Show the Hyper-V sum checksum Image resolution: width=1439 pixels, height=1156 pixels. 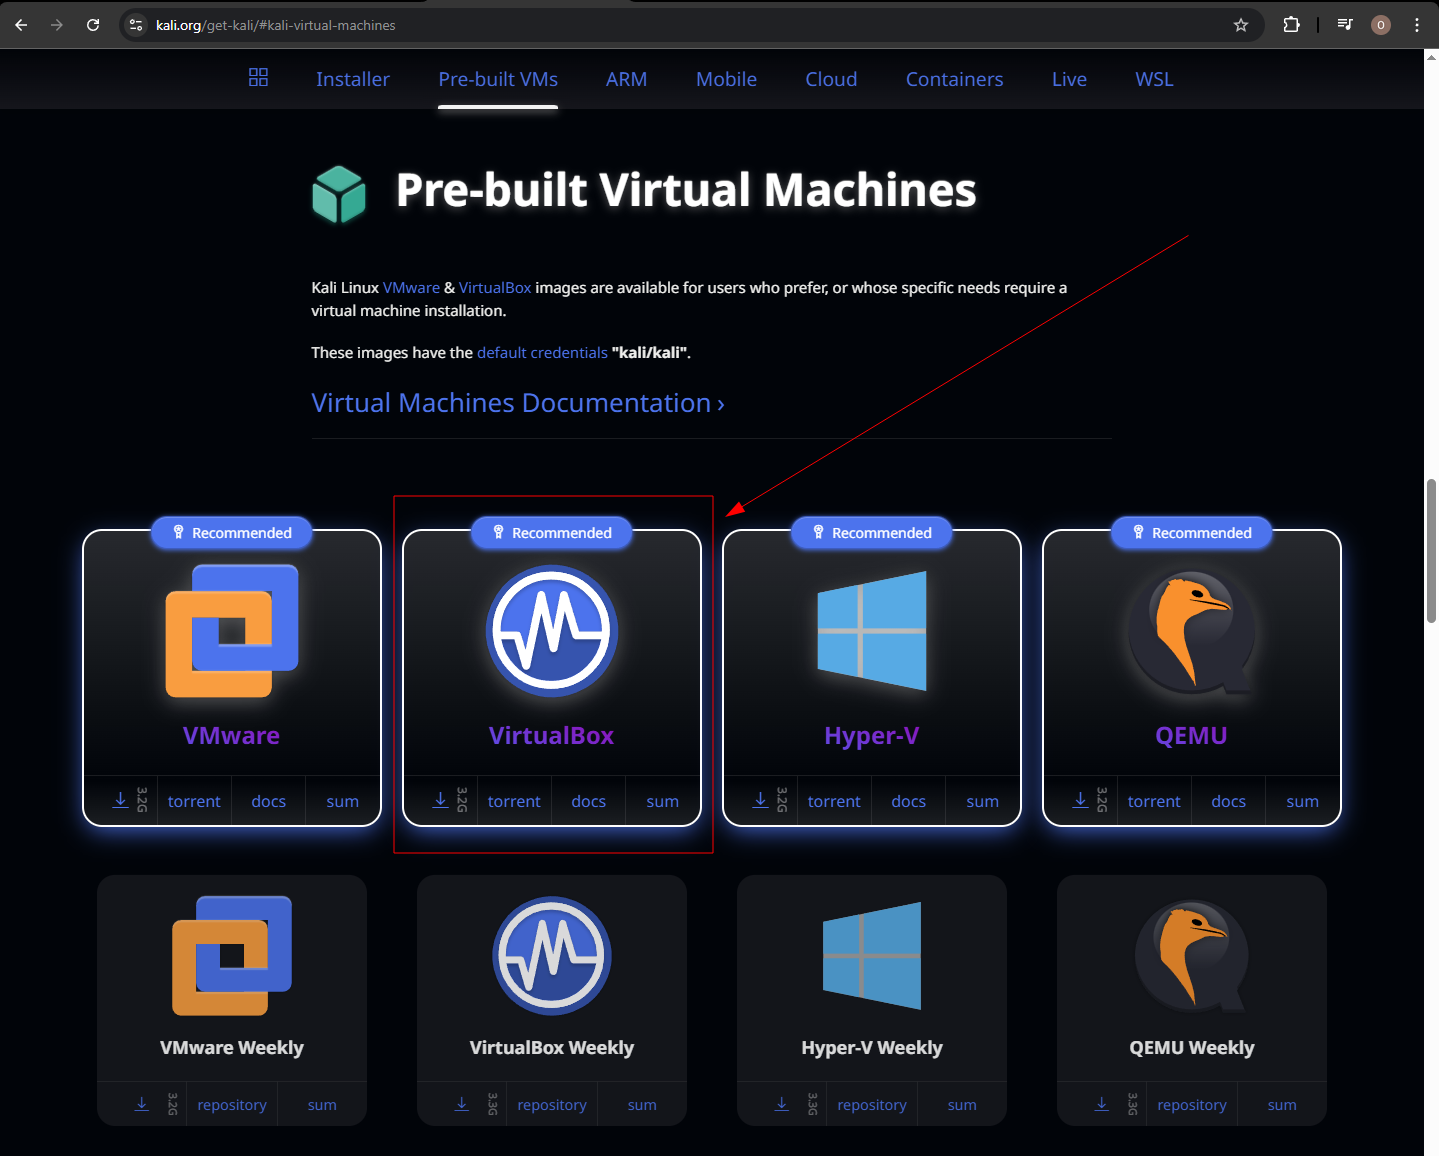point(982,801)
